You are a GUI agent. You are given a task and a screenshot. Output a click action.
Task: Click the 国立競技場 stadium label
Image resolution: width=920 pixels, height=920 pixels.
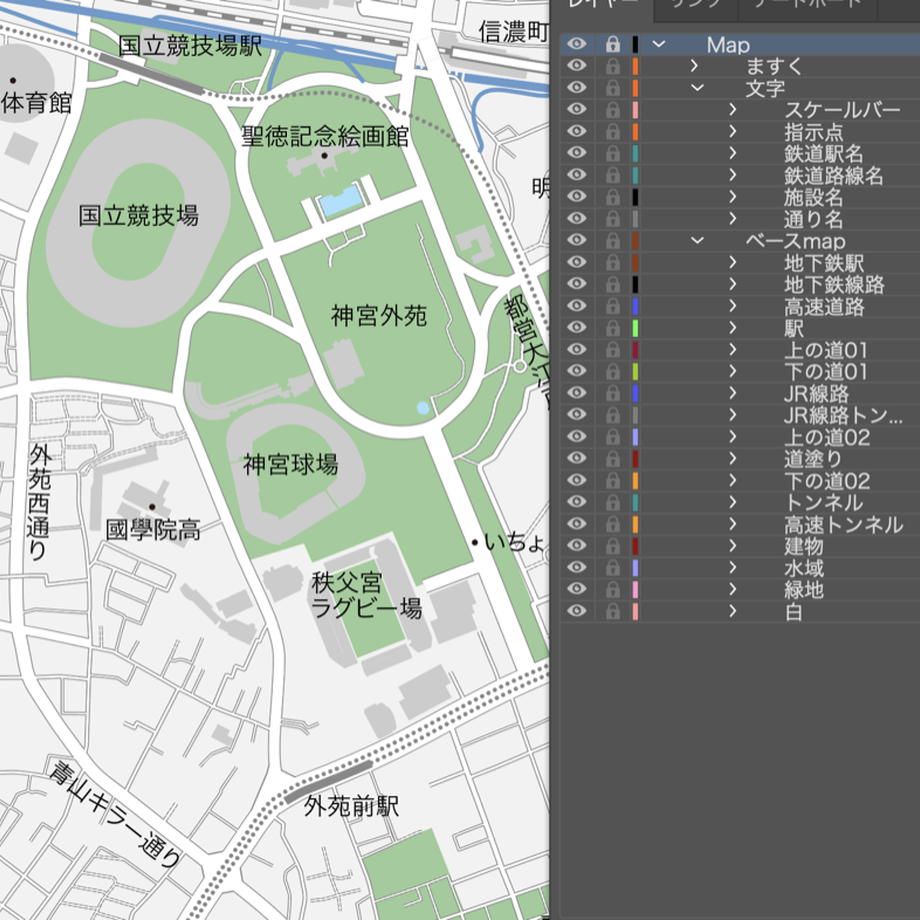[138, 216]
